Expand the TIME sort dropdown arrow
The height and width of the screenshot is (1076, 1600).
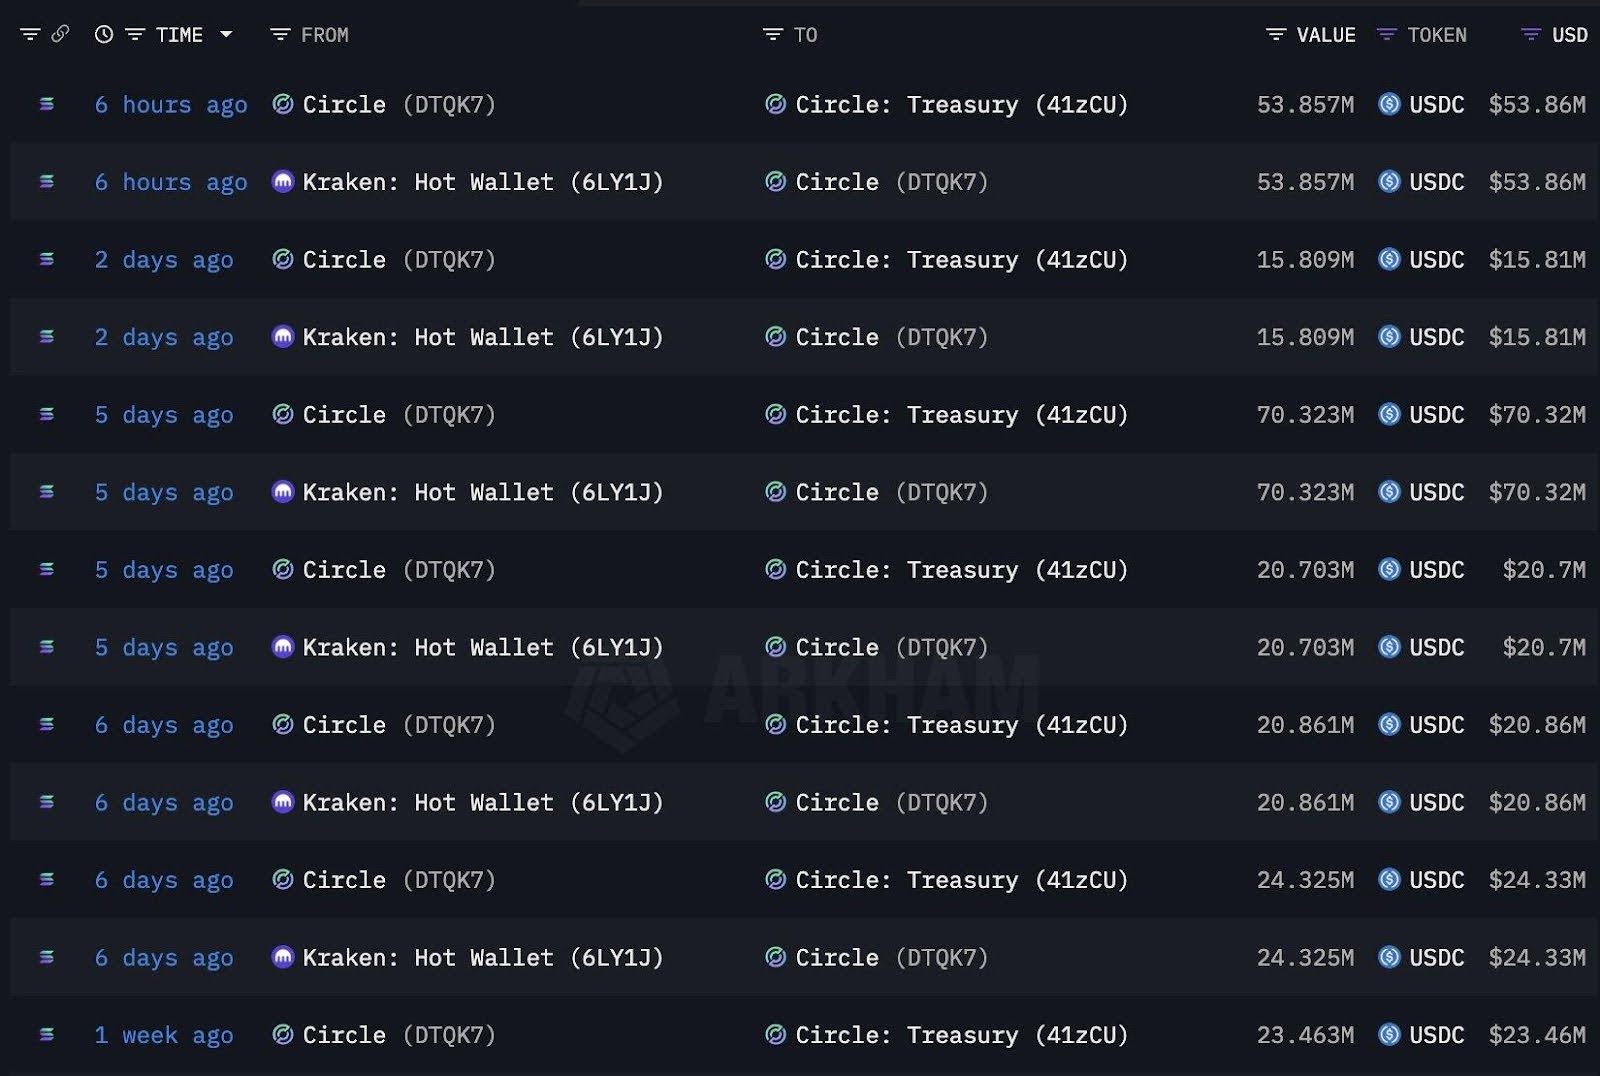226,34
